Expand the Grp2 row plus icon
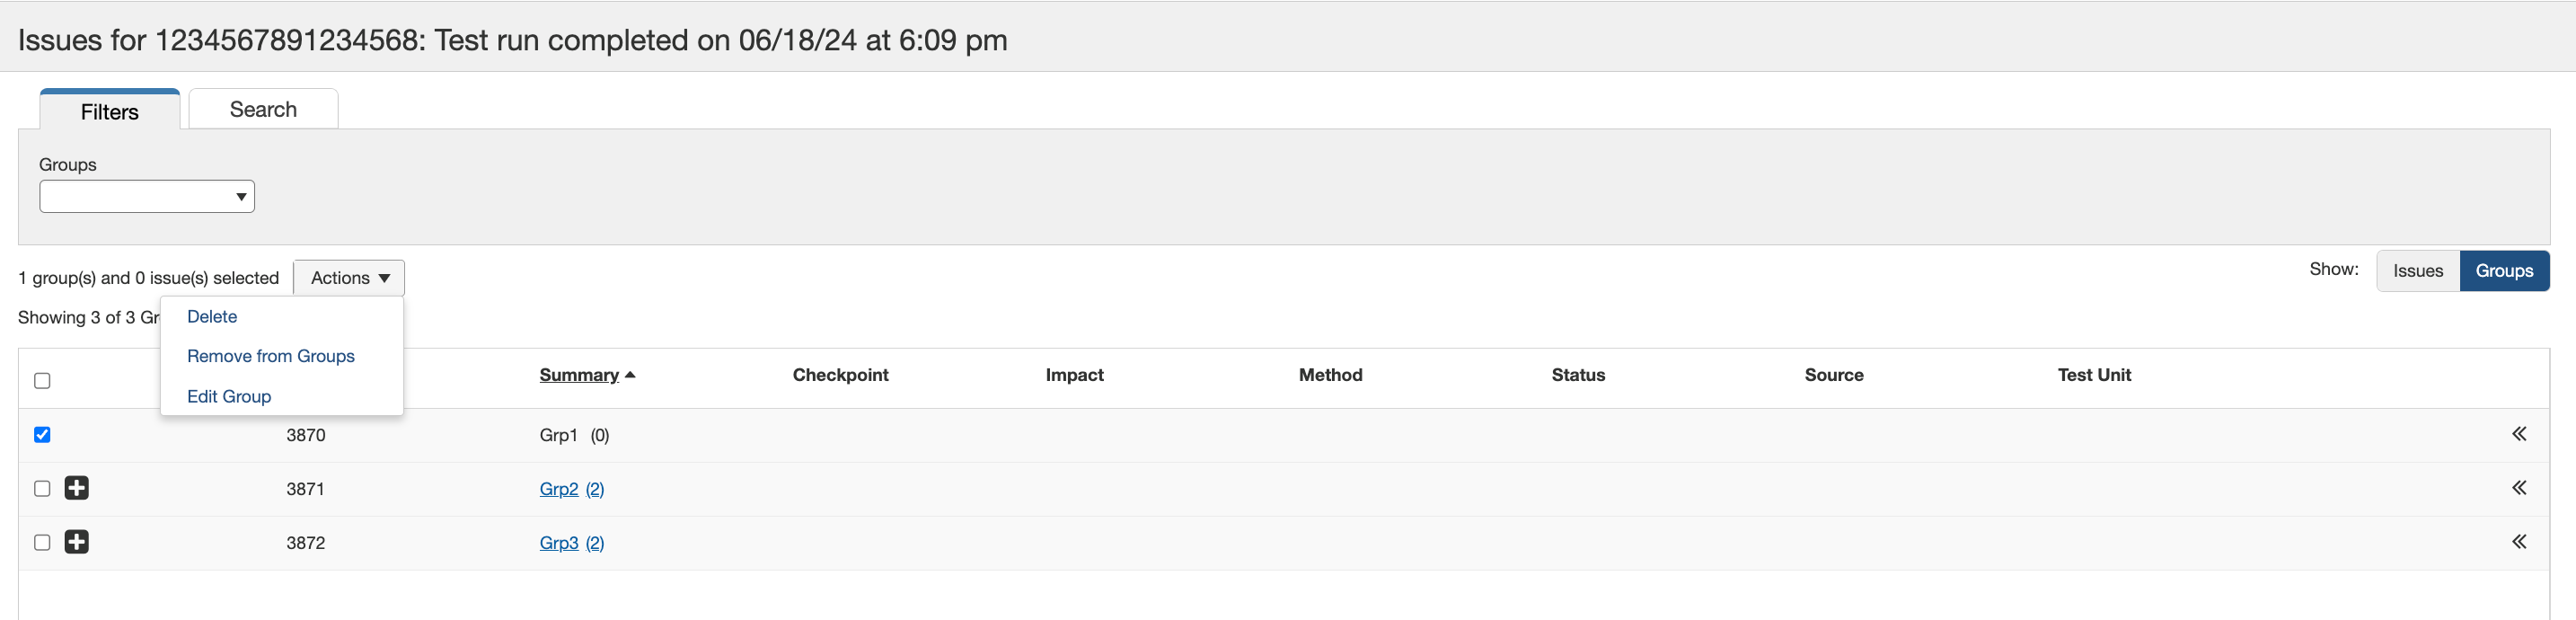The image size is (2576, 620). click(76, 488)
